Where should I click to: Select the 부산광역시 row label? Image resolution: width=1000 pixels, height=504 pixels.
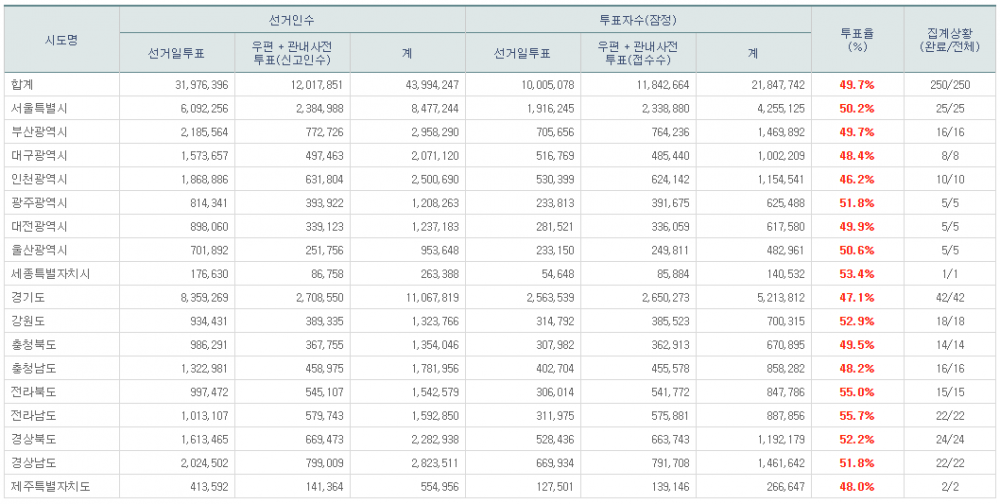pos(38,131)
